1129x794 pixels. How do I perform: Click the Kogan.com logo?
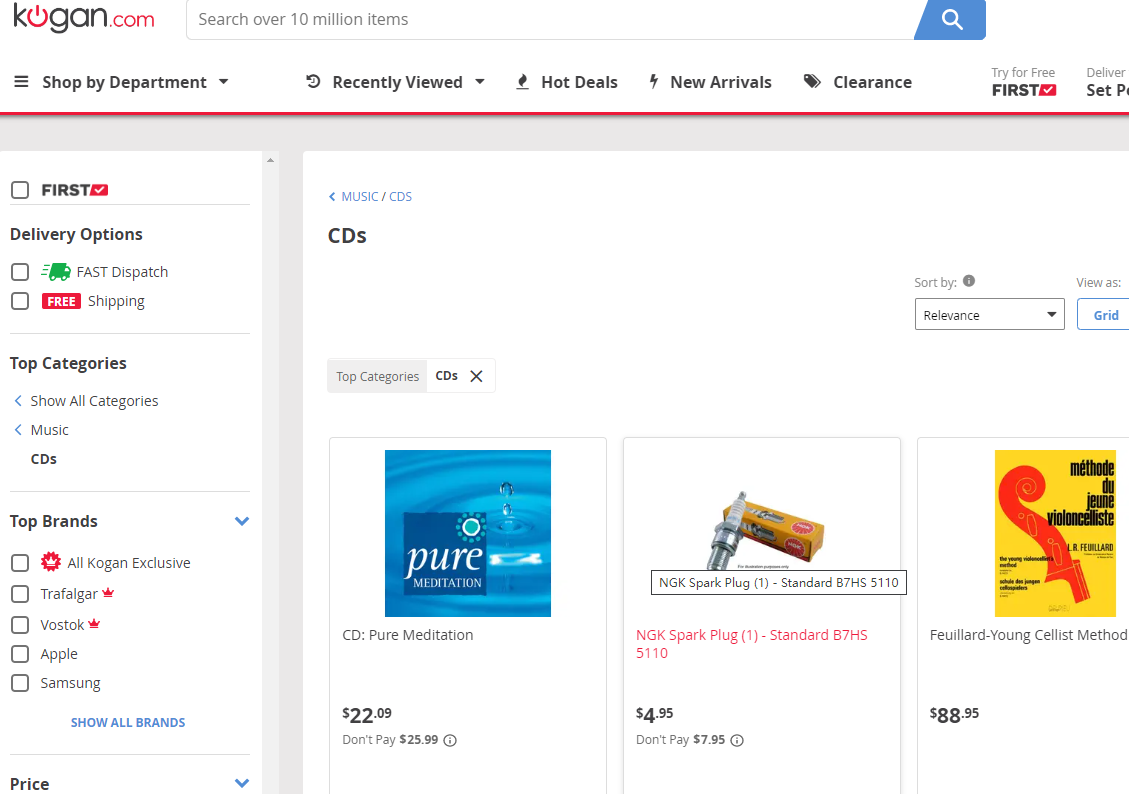[84, 19]
